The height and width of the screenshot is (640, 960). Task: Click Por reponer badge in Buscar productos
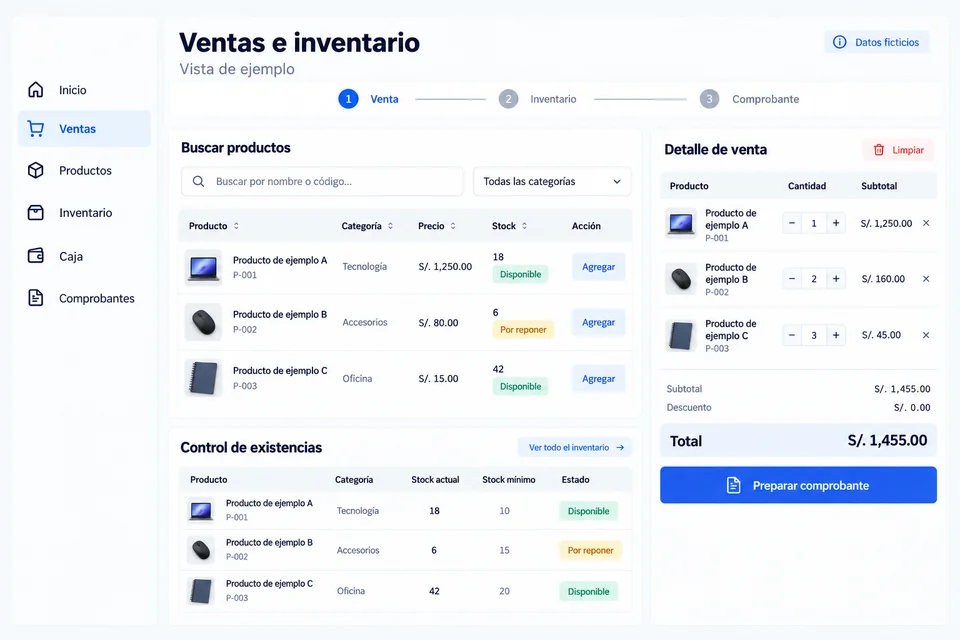pyautogui.click(x=523, y=329)
